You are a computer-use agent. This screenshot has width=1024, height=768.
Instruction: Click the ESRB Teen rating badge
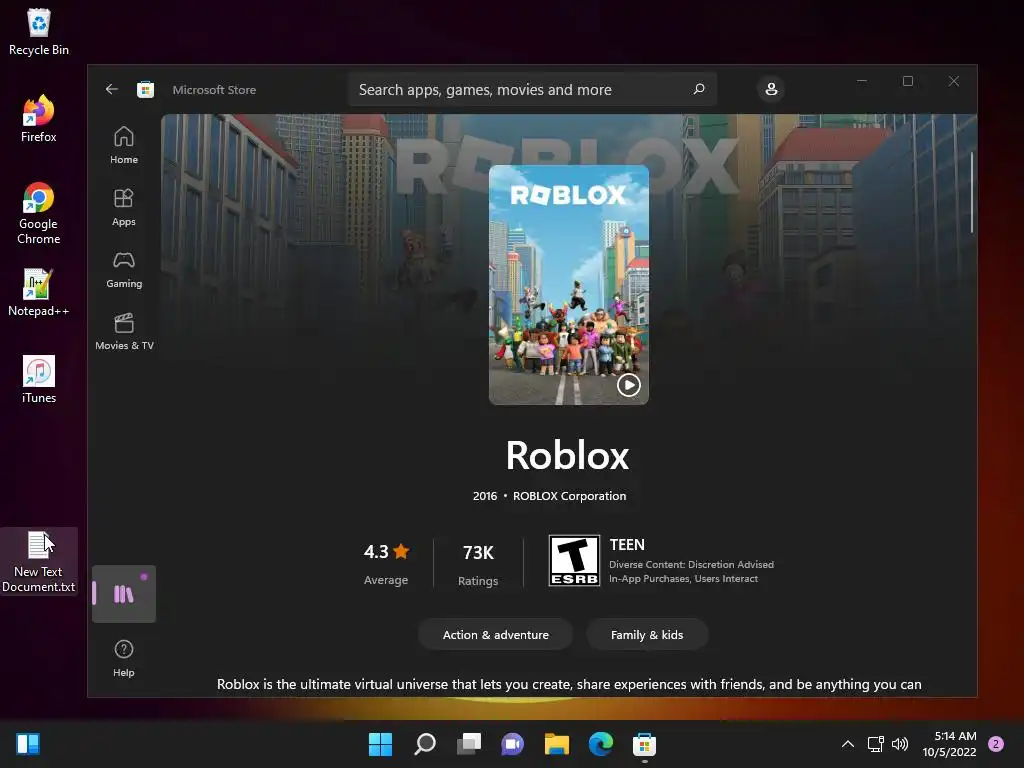(x=574, y=560)
